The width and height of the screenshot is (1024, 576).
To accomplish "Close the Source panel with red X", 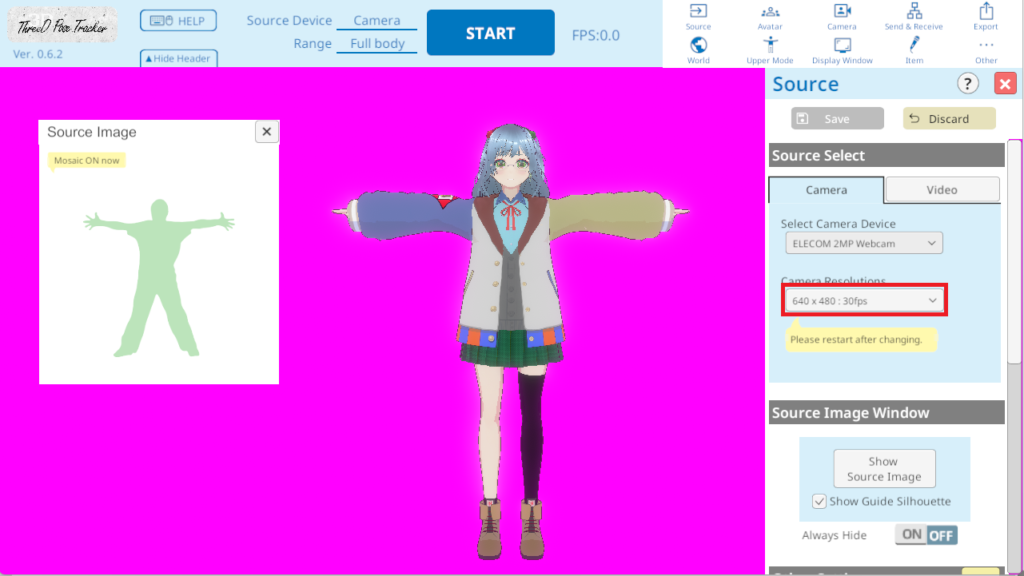I will (x=1005, y=84).
